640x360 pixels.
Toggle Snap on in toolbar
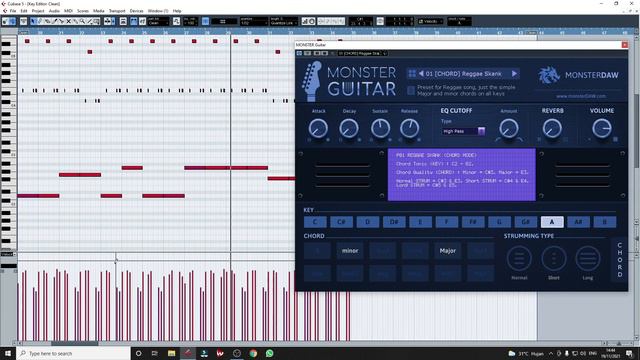click(205, 21)
